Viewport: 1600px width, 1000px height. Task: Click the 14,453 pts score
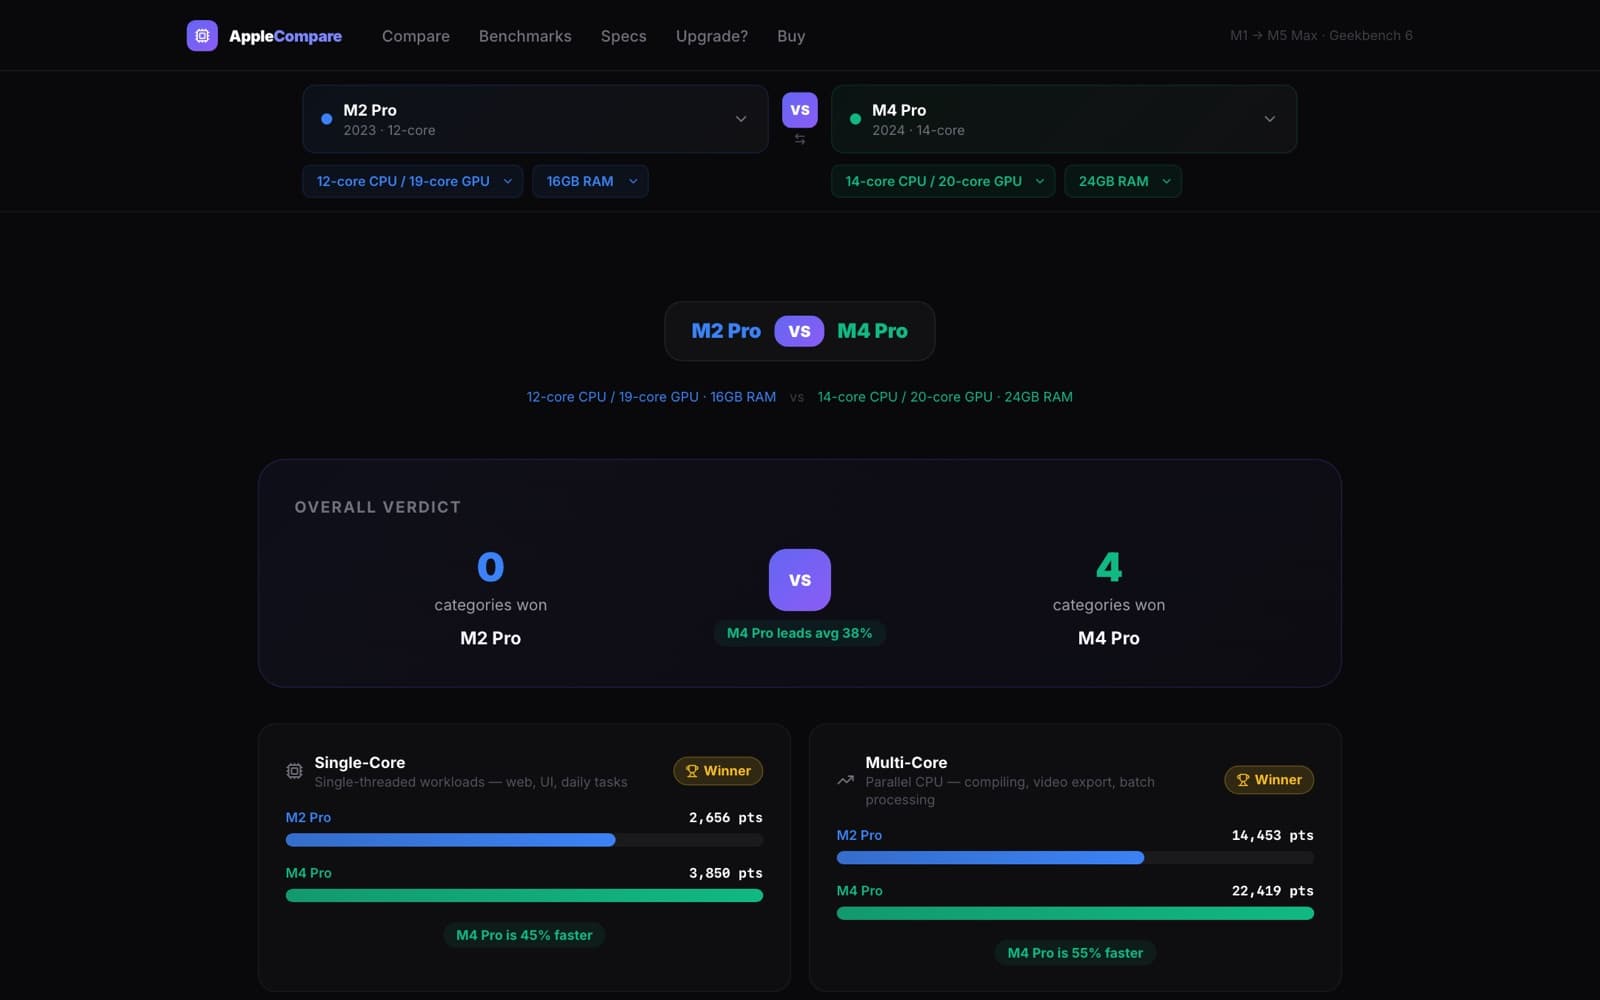(x=1273, y=835)
